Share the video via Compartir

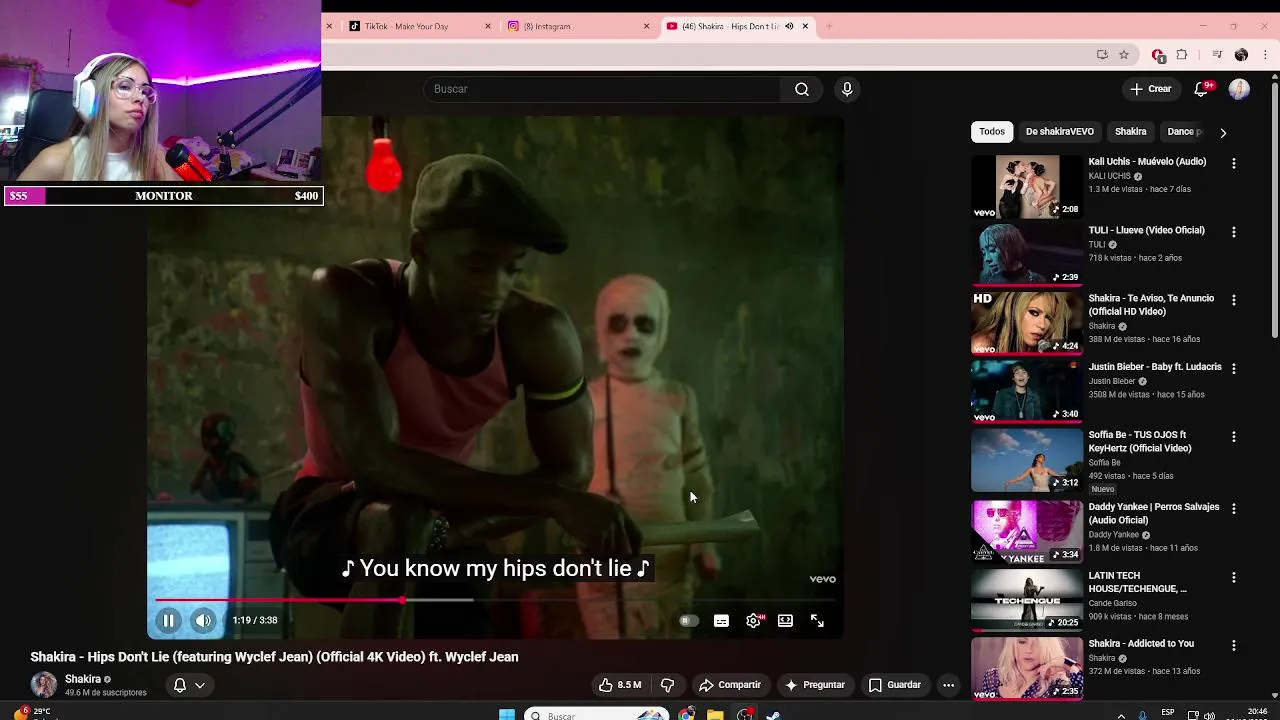[x=730, y=685]
